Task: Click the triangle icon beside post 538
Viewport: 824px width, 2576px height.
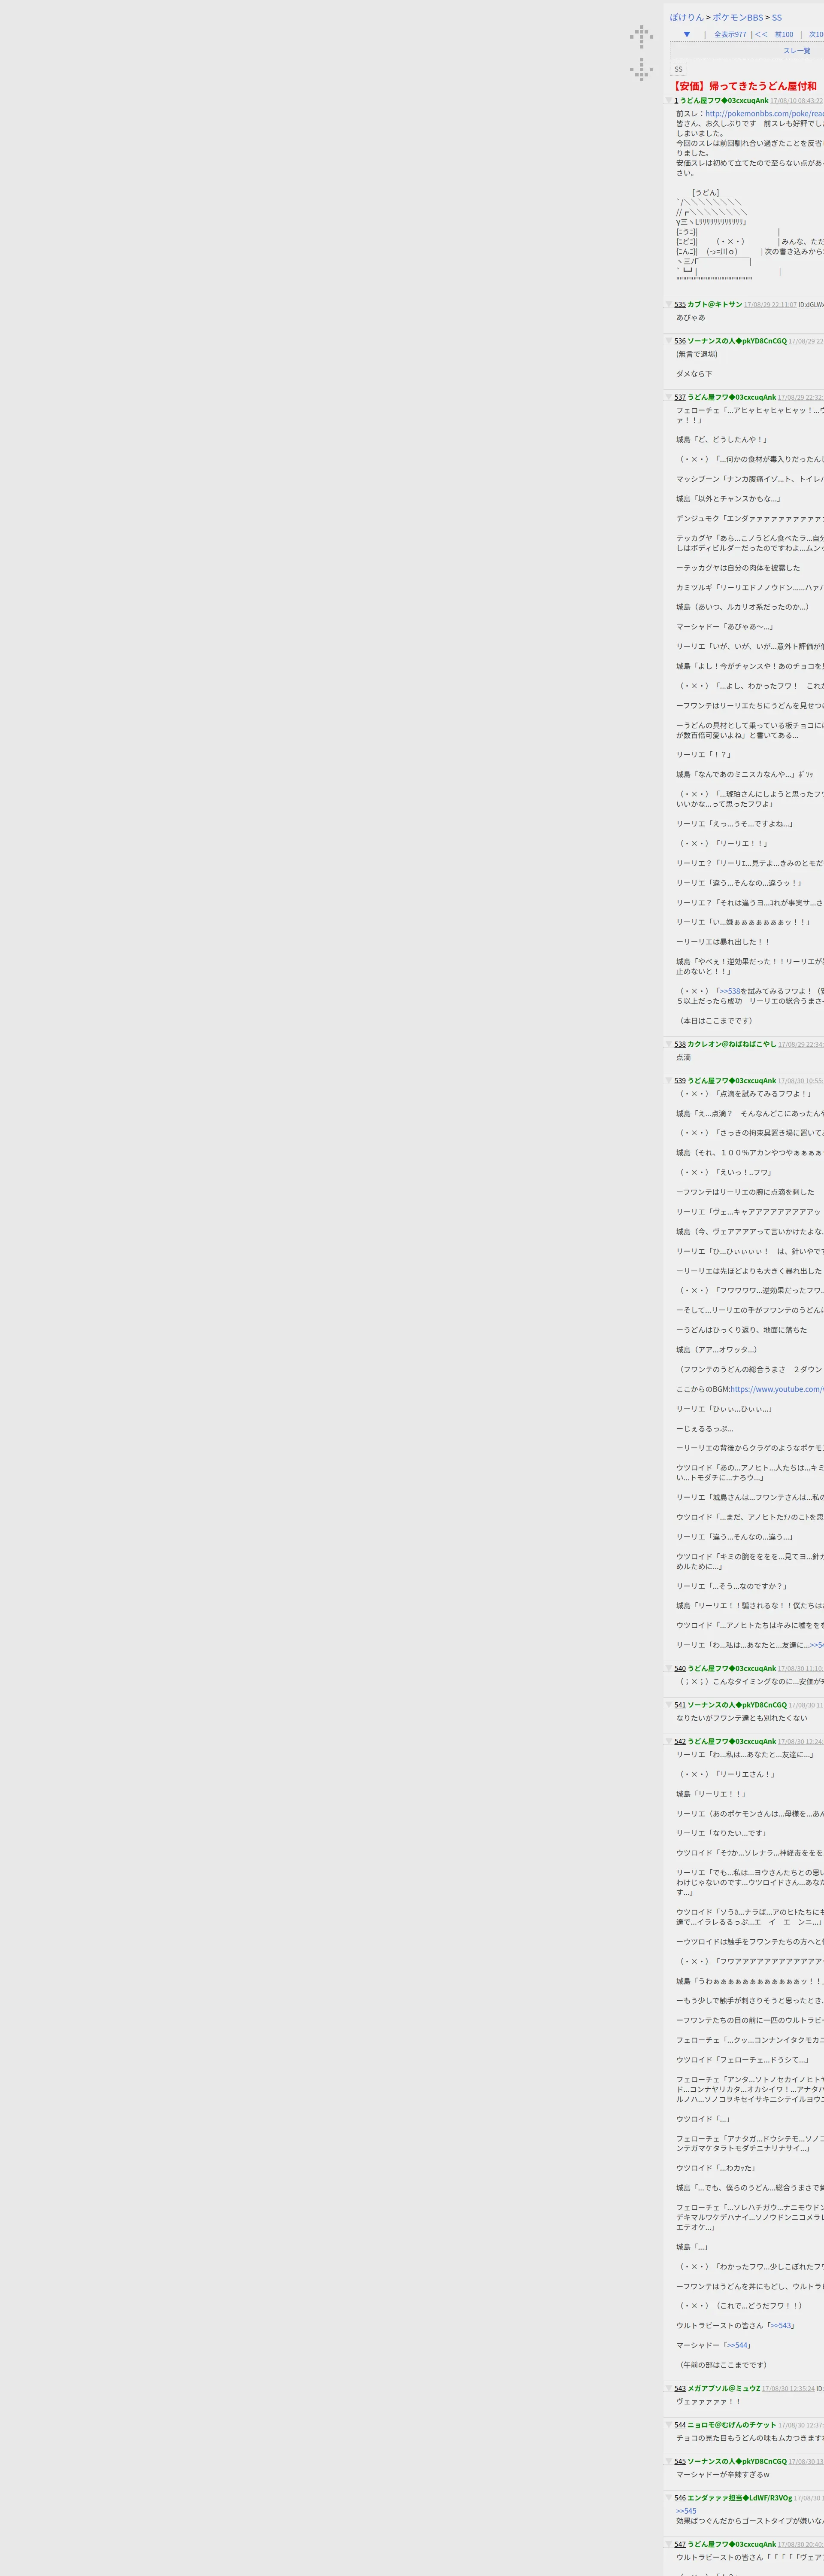Action: (669, 1044)
